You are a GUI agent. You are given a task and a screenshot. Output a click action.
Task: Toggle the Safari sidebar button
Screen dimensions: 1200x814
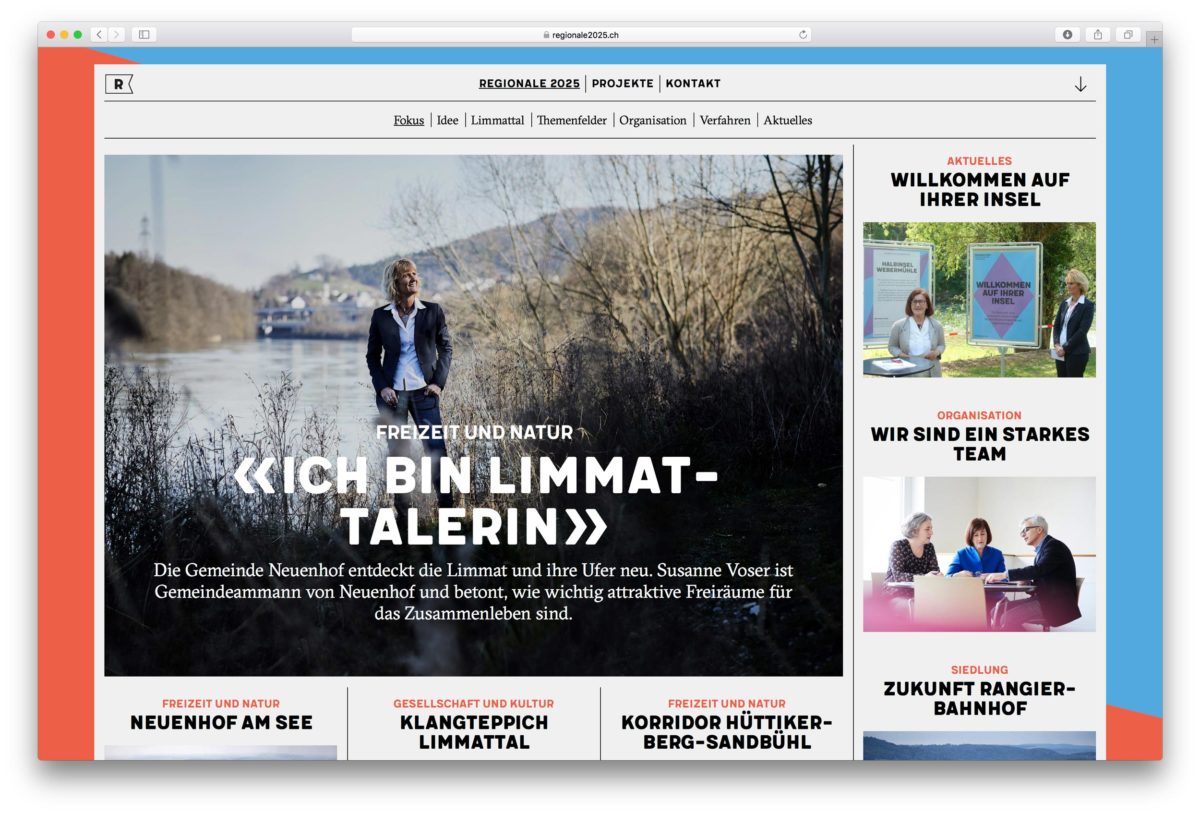[144, 34]
